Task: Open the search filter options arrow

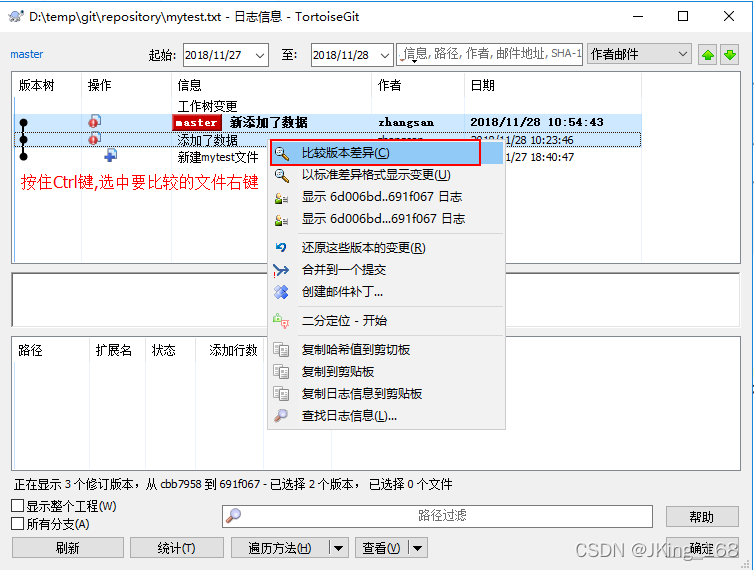Action: click(x=414, y=61)
